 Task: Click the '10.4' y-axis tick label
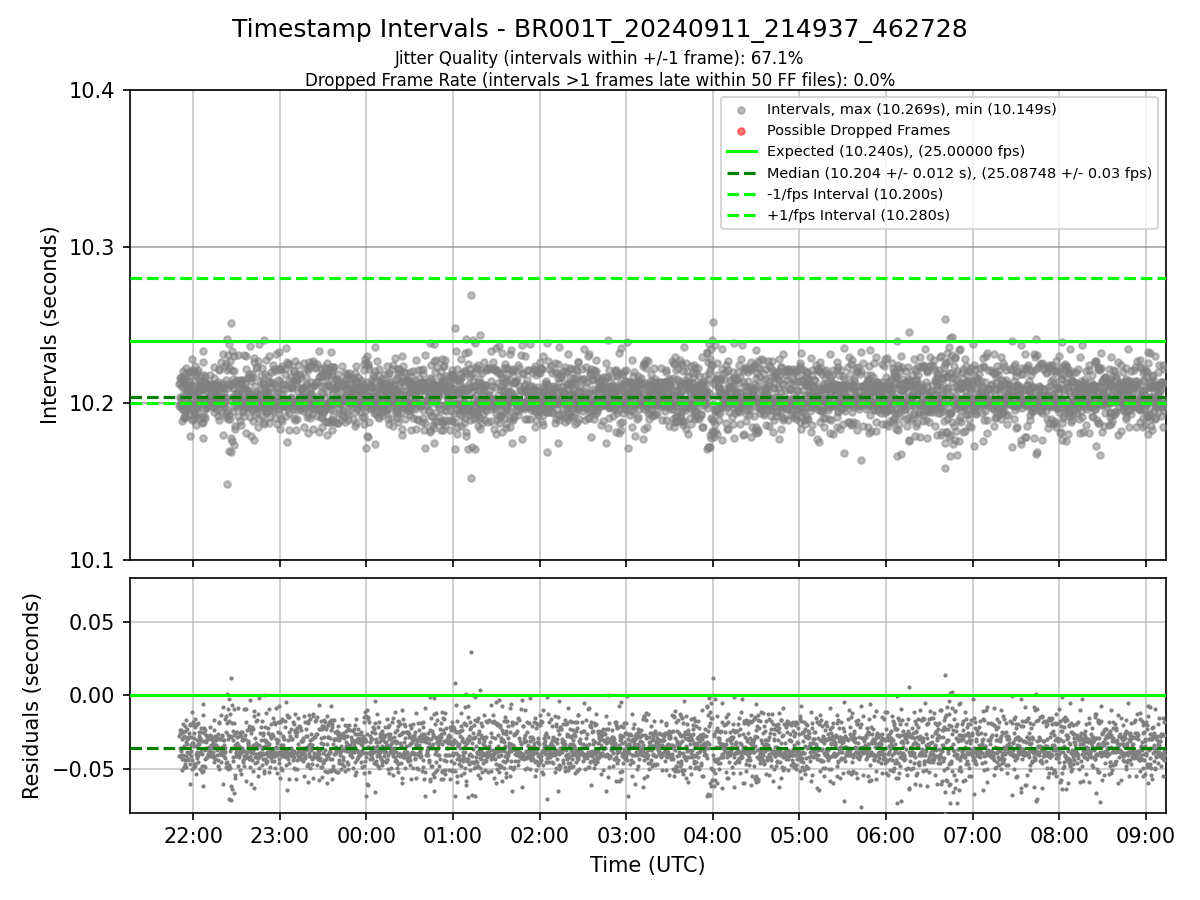pyautogui.click(x=94, y=91)
